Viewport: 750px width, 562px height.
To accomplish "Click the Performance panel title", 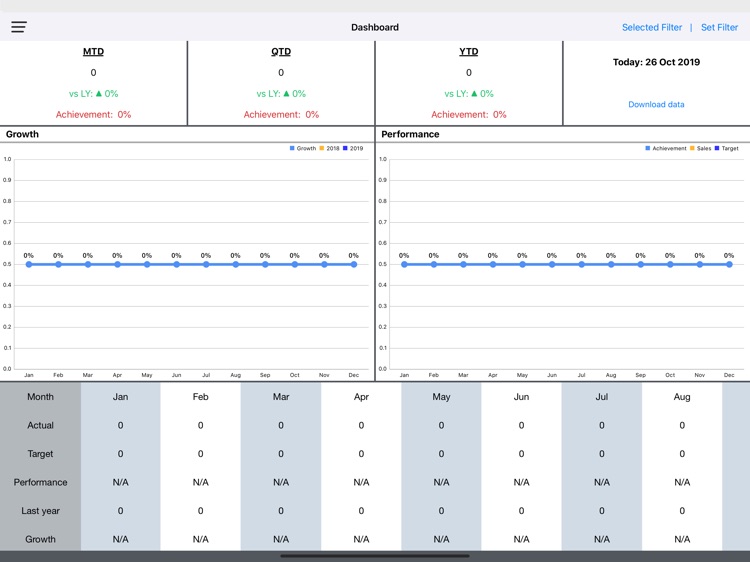I will pos(410,134).
